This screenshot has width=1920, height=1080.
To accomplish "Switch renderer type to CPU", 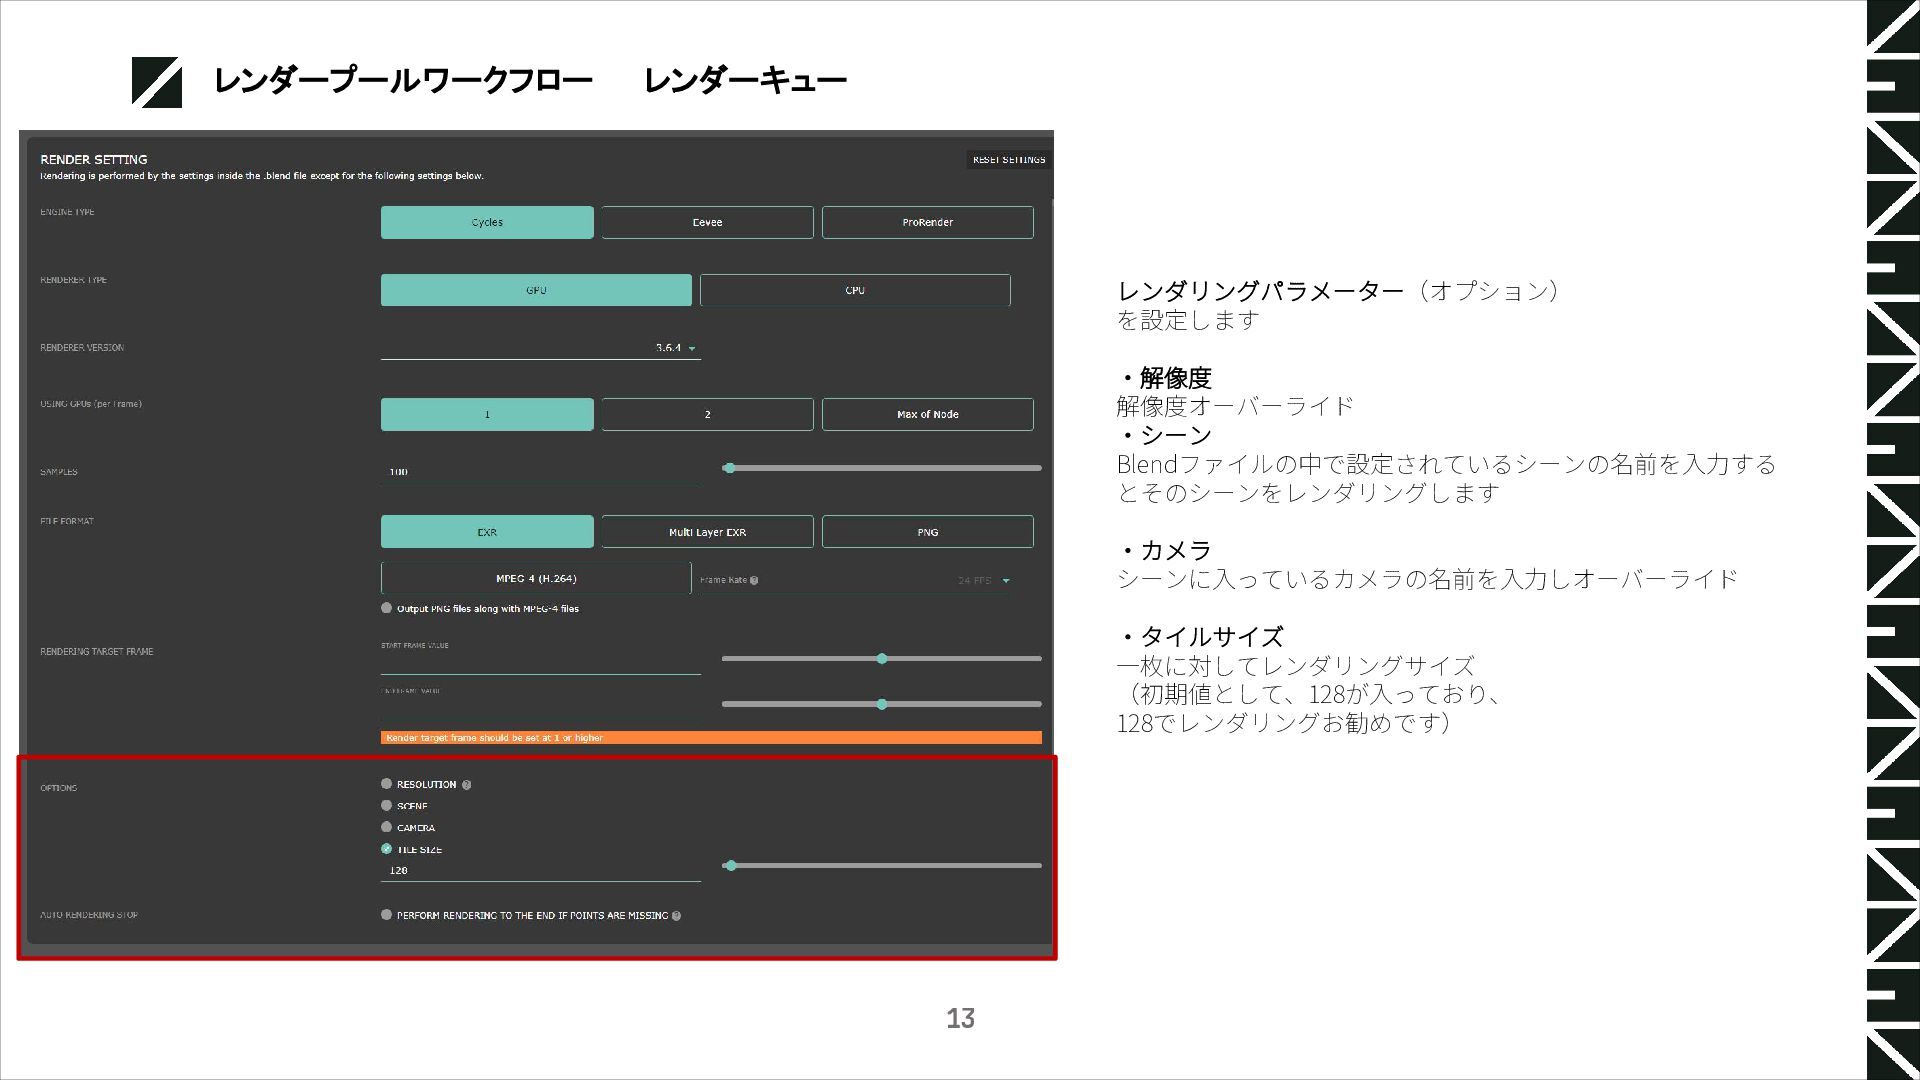I will pyautogui.click(x=855, y=290).
